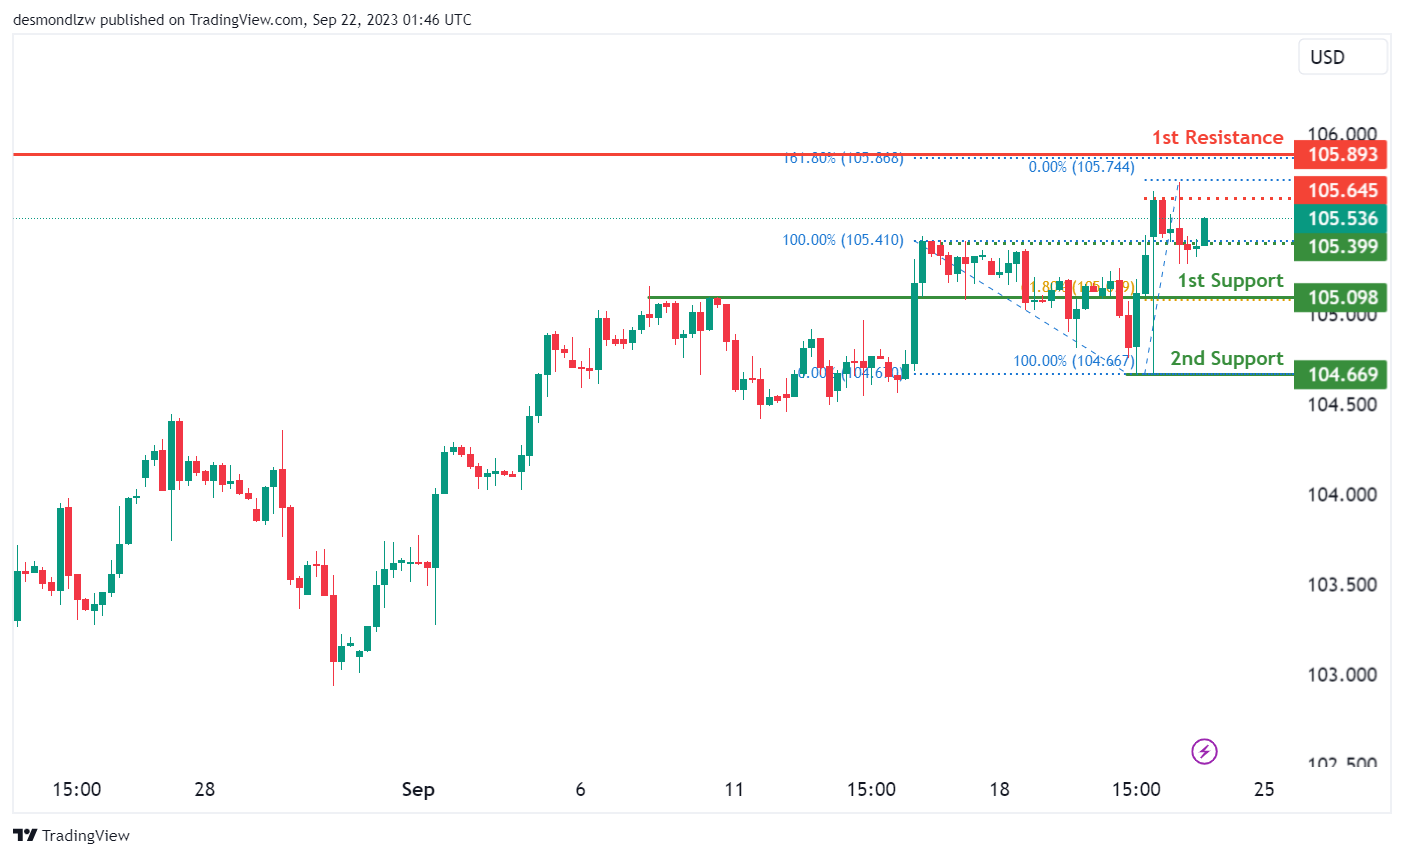Click the 105.893 resistance price label
1404x857 pixels.
[x=1341, y=155]
